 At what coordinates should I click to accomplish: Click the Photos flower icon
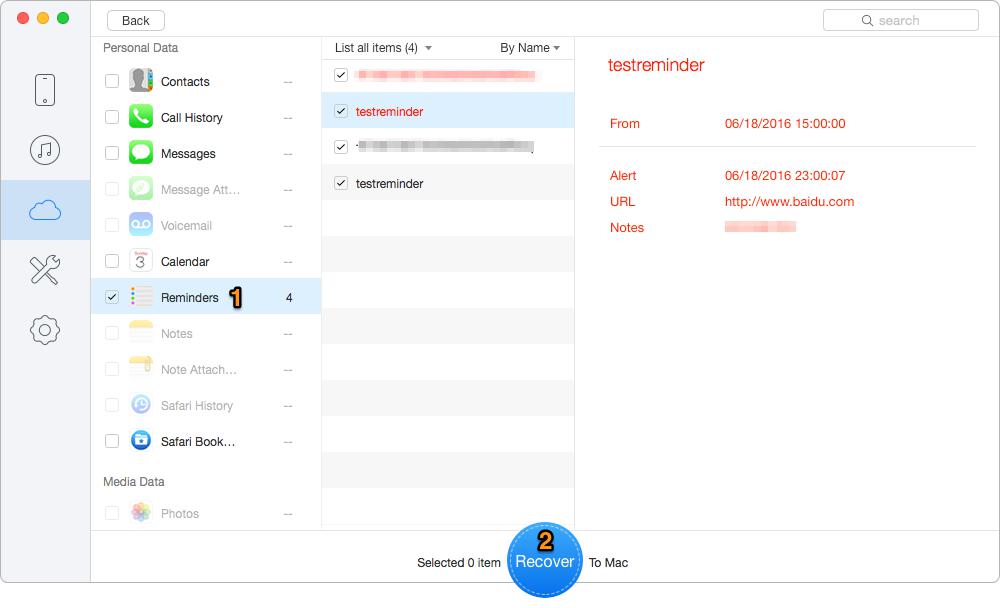pos(141,513)
